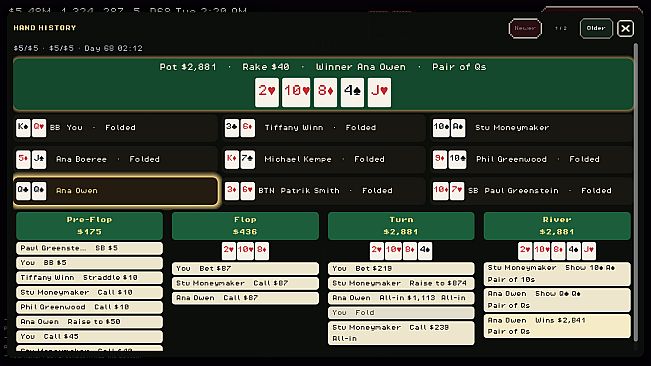The image size is (651, 366).
Task: Click Paul Greenstein SB $5 action
Action: pos(89,248)
